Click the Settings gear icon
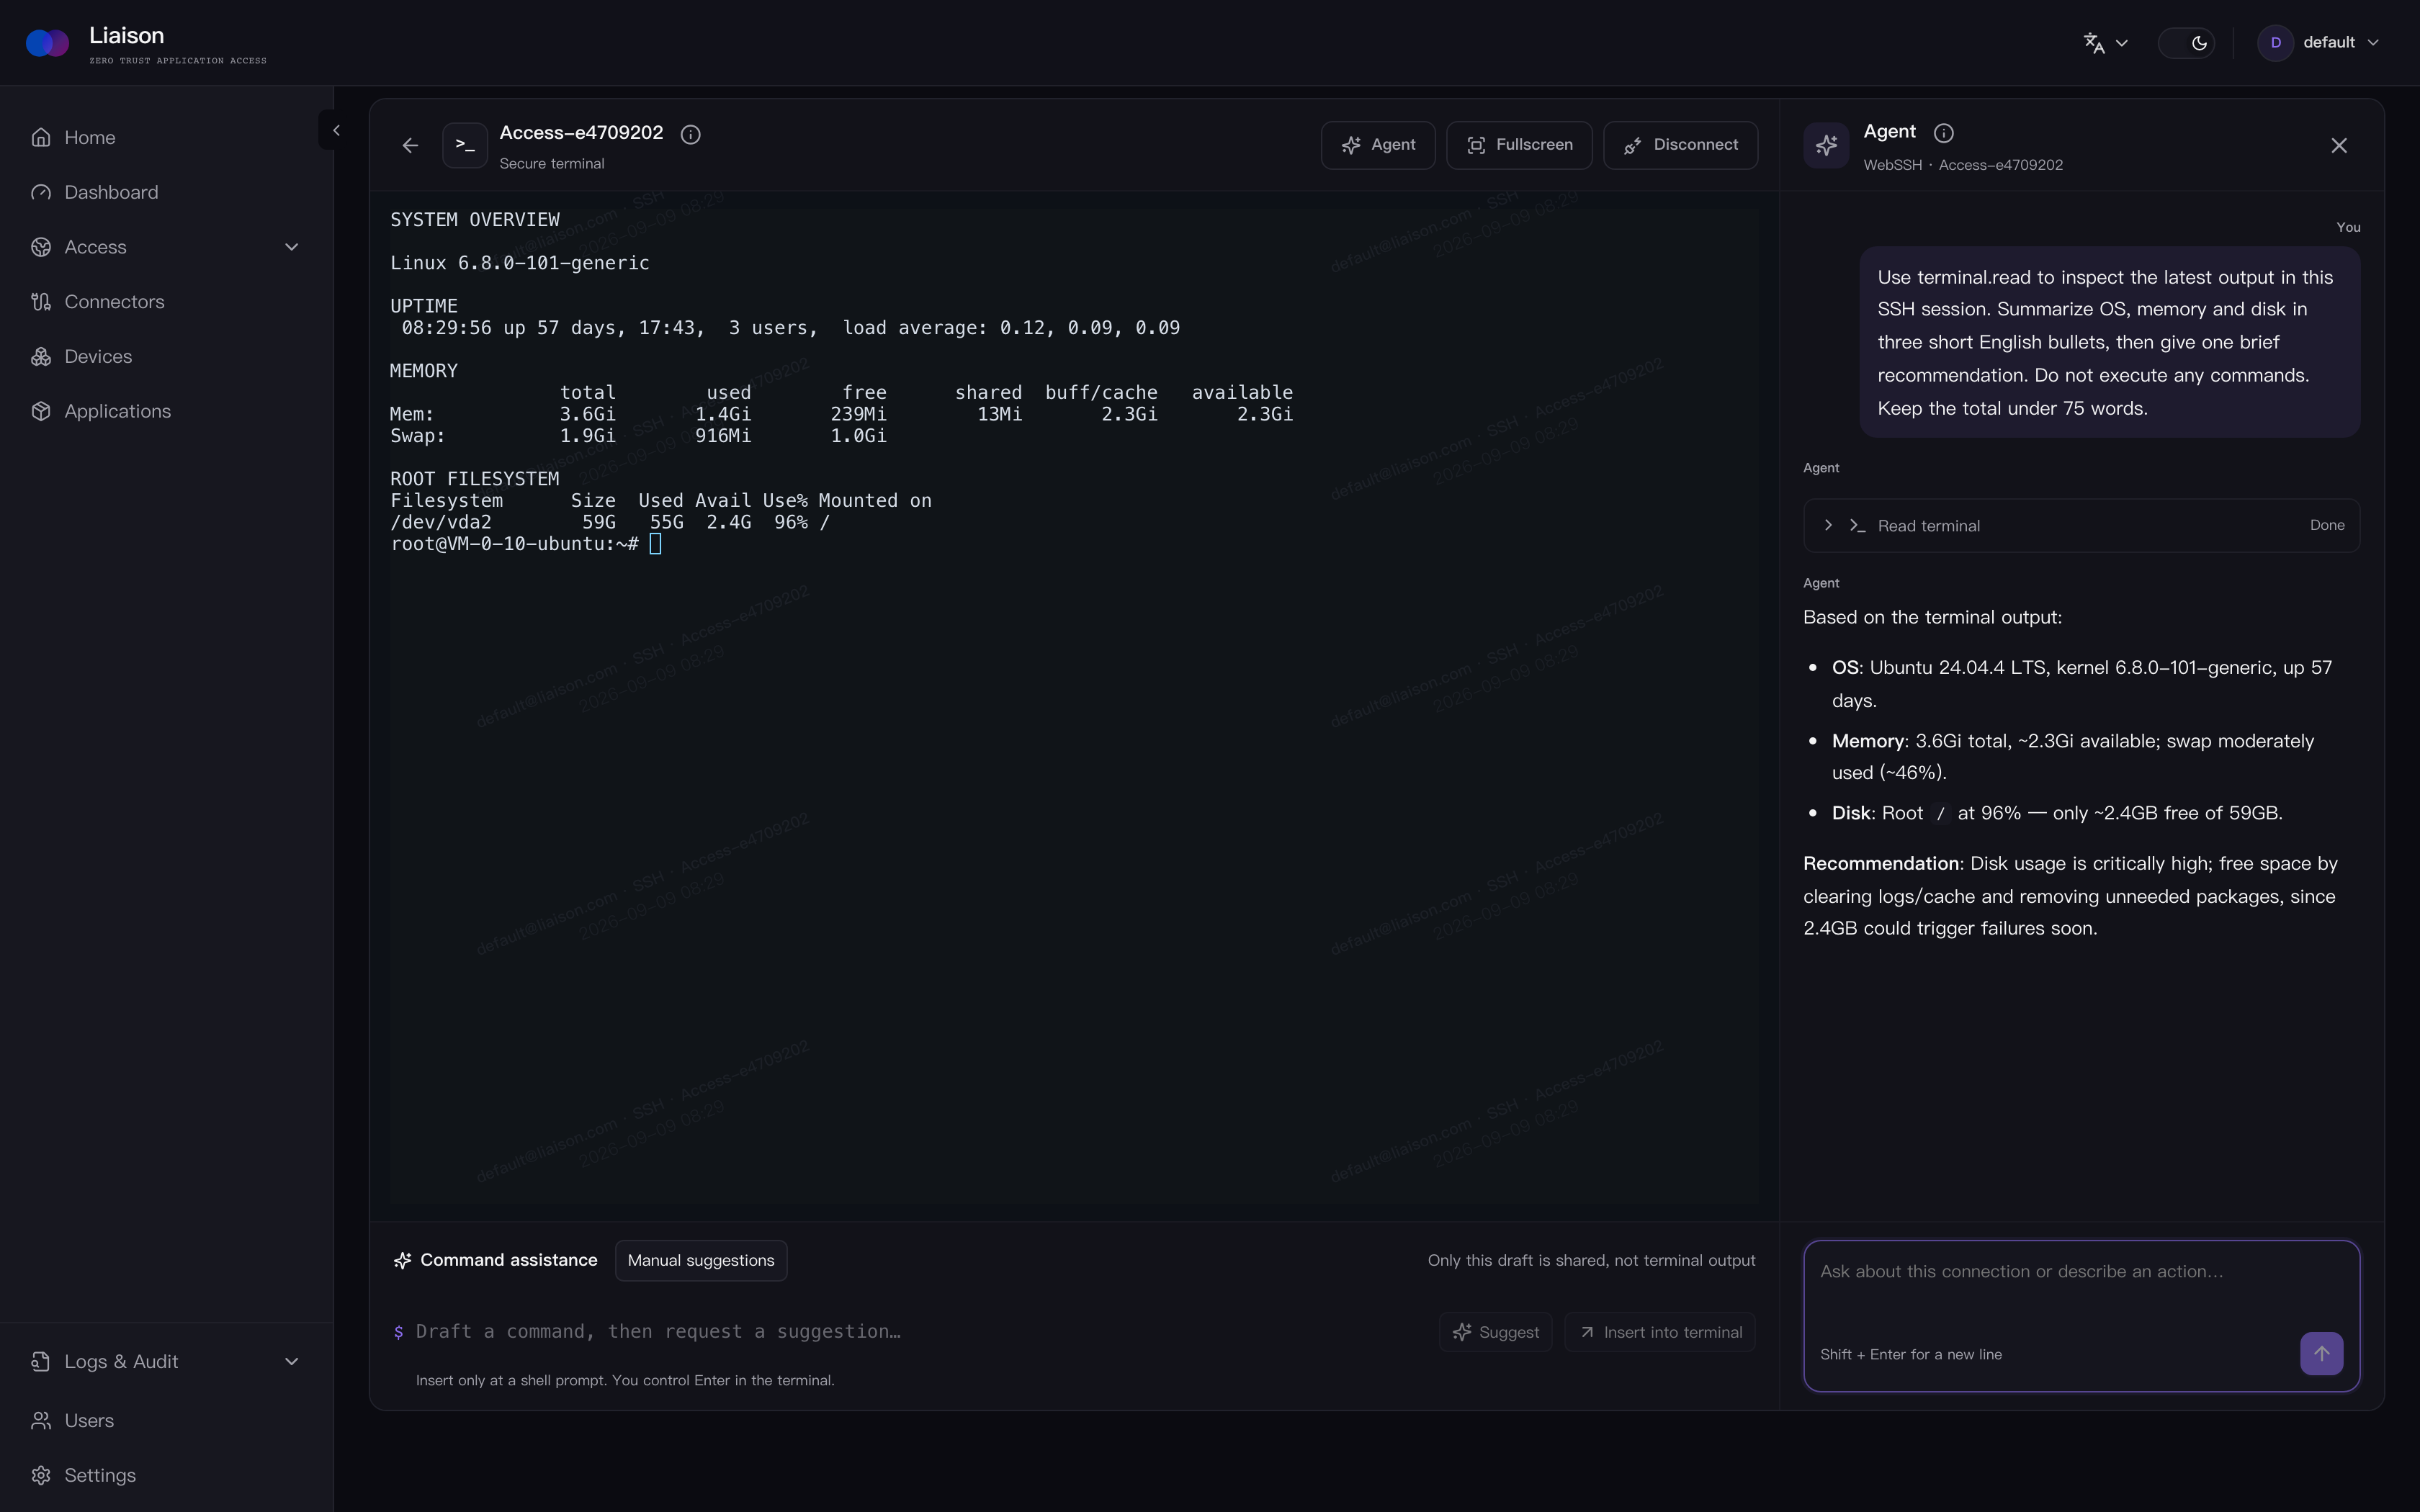 click(41, 1475)
